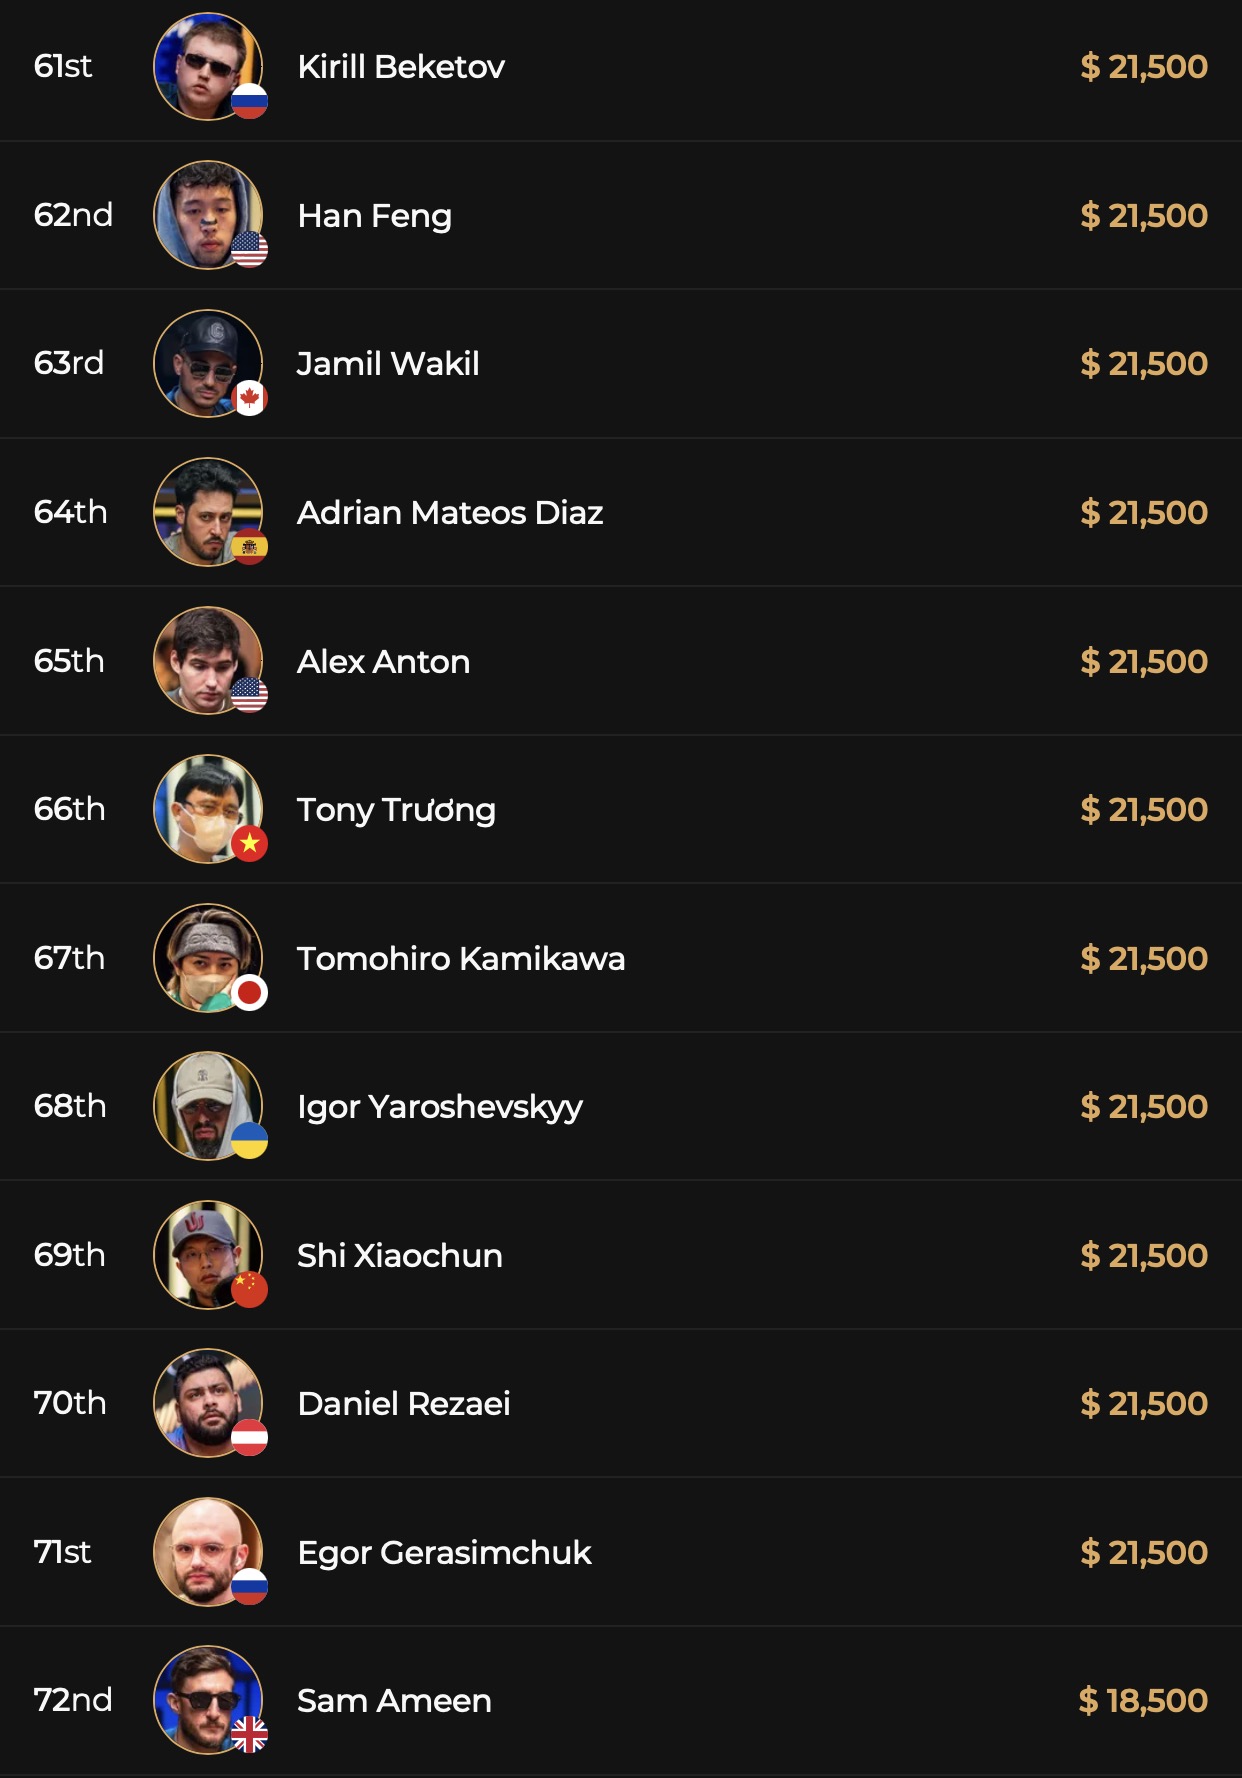Viewport: 1242px width, 1778px height.
Task: Click the Spanish flag on Adrian Mateos Diaz
Action: pyautogui.click(x=249, y=546)
